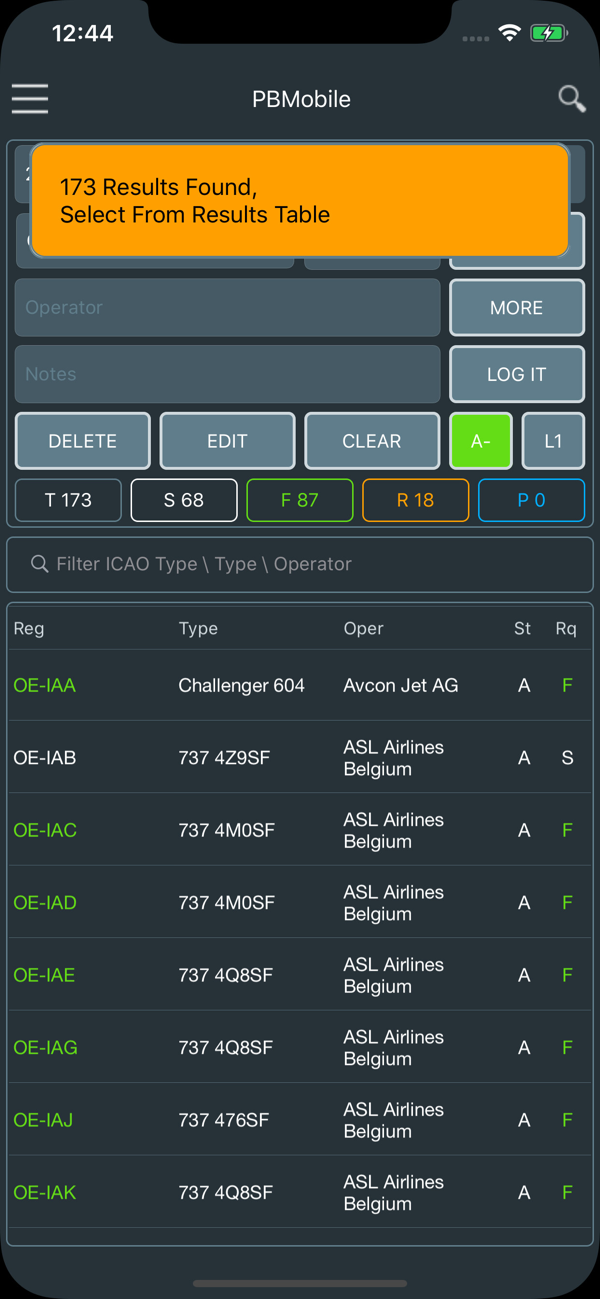Click the PBMobile title

tap(301, 99)
